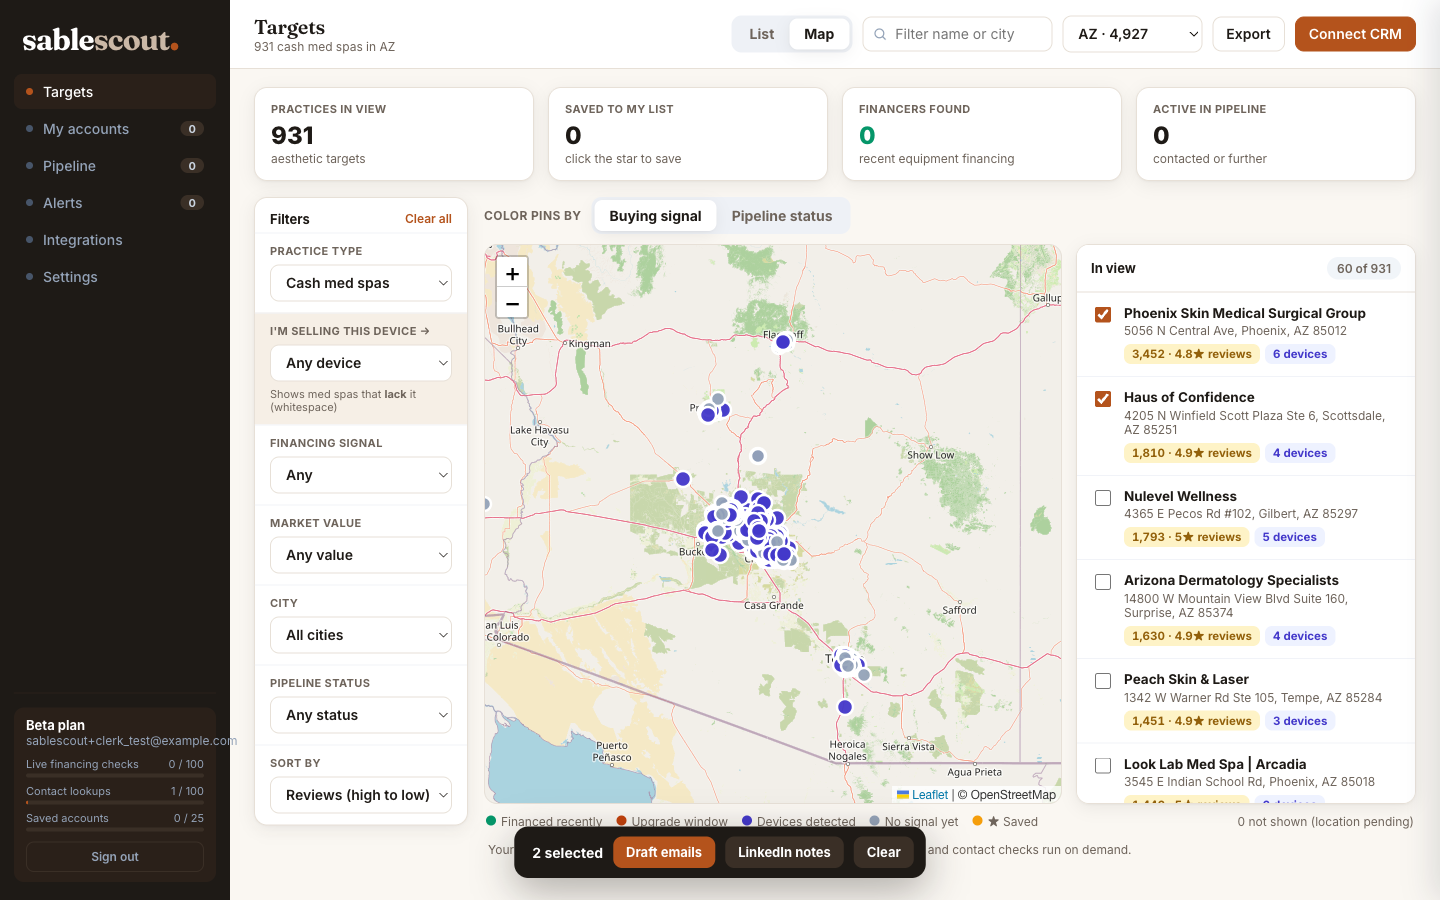1440x900 pixels.
Task: Color pins by Buying signal
Action: point(655,216)
